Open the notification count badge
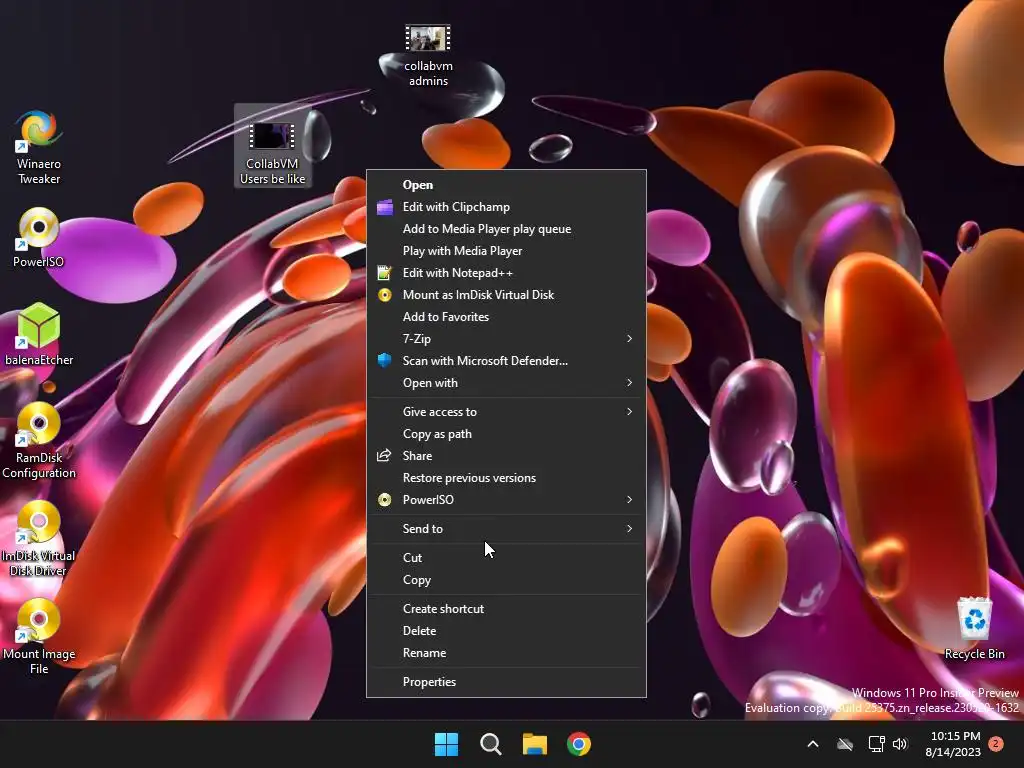 click(996, 743)
